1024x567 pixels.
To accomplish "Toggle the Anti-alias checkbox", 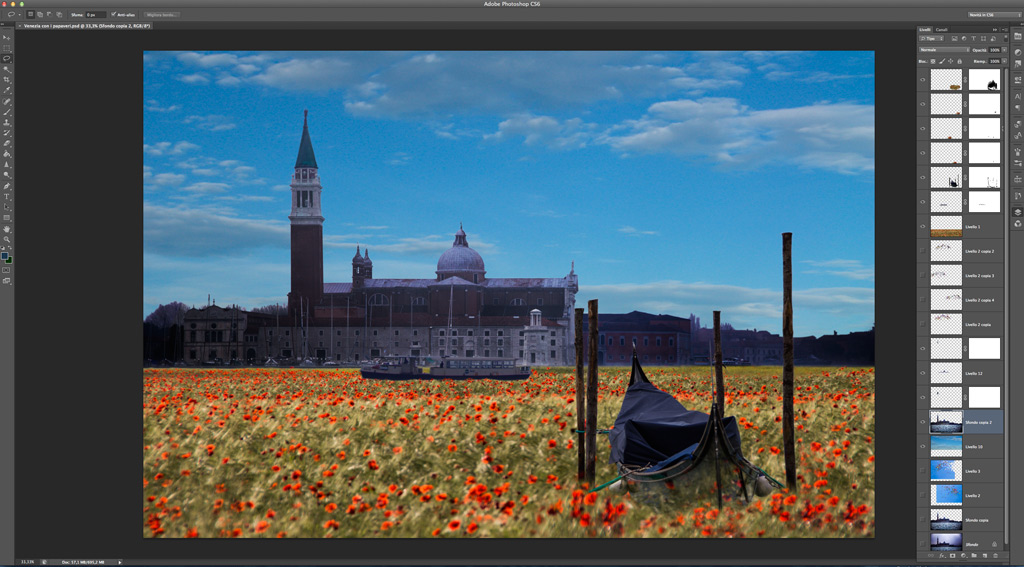I will click(114, 14).
